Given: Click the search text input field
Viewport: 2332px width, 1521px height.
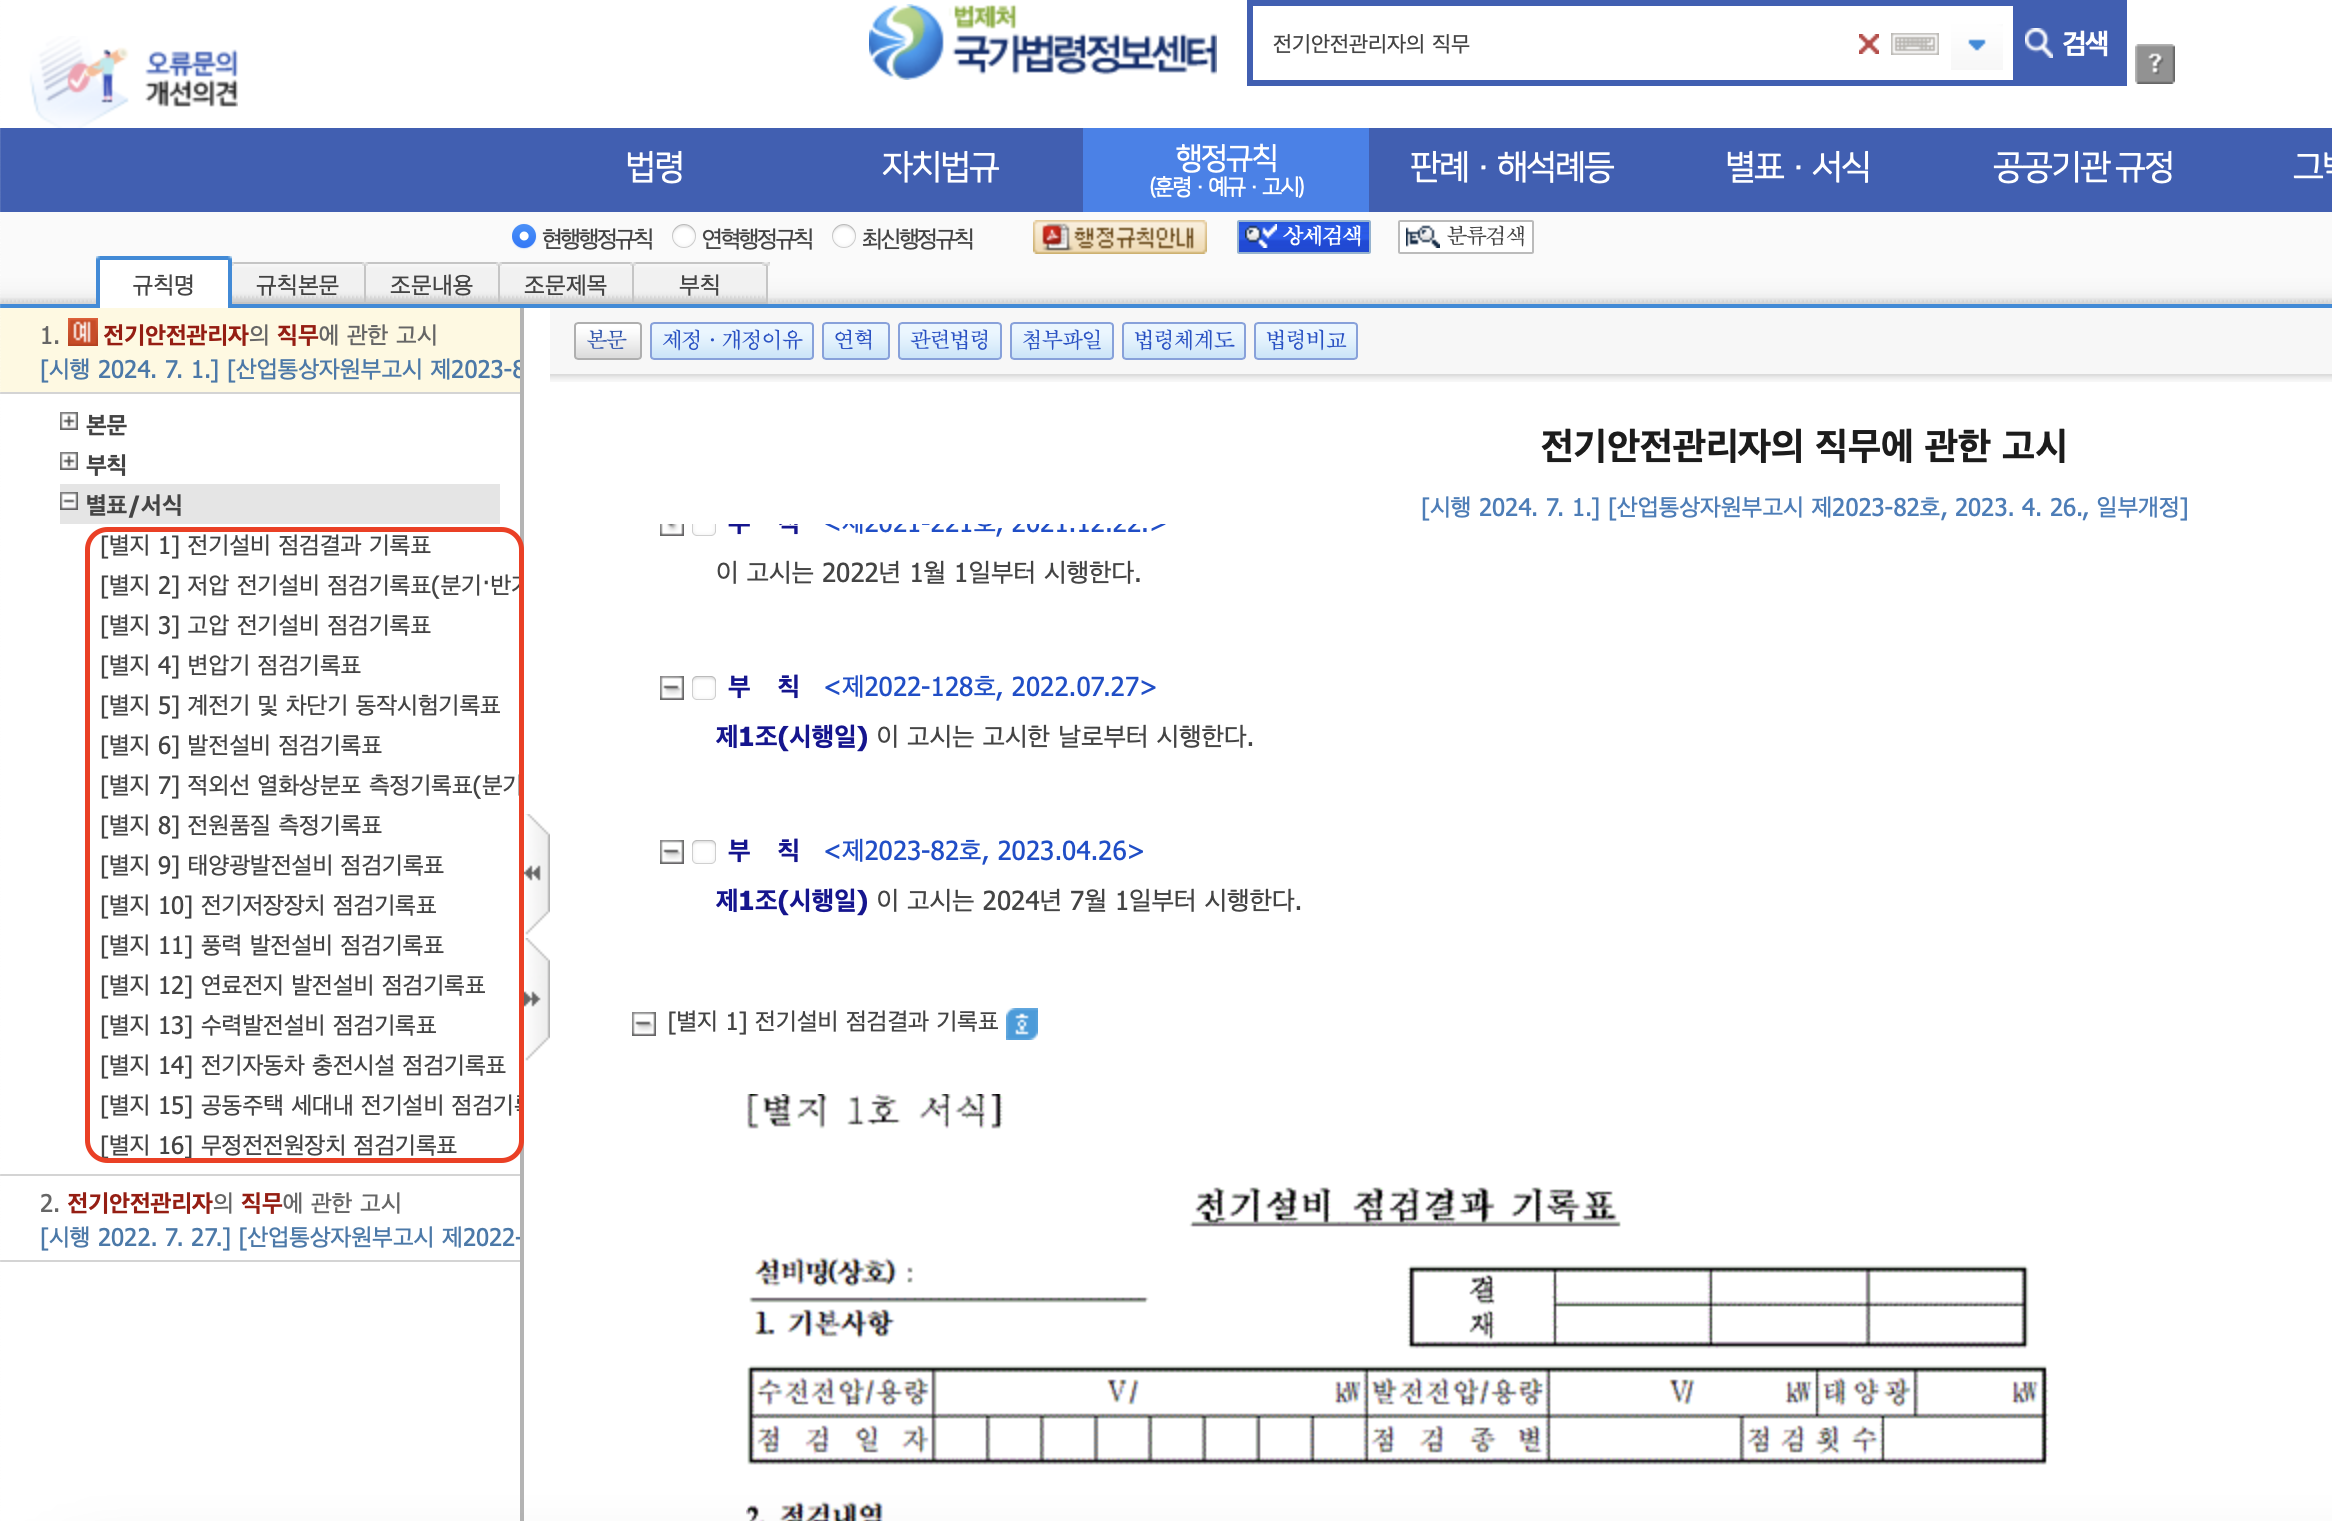Looking at the screenshot, I should (x=1550, y=44).
